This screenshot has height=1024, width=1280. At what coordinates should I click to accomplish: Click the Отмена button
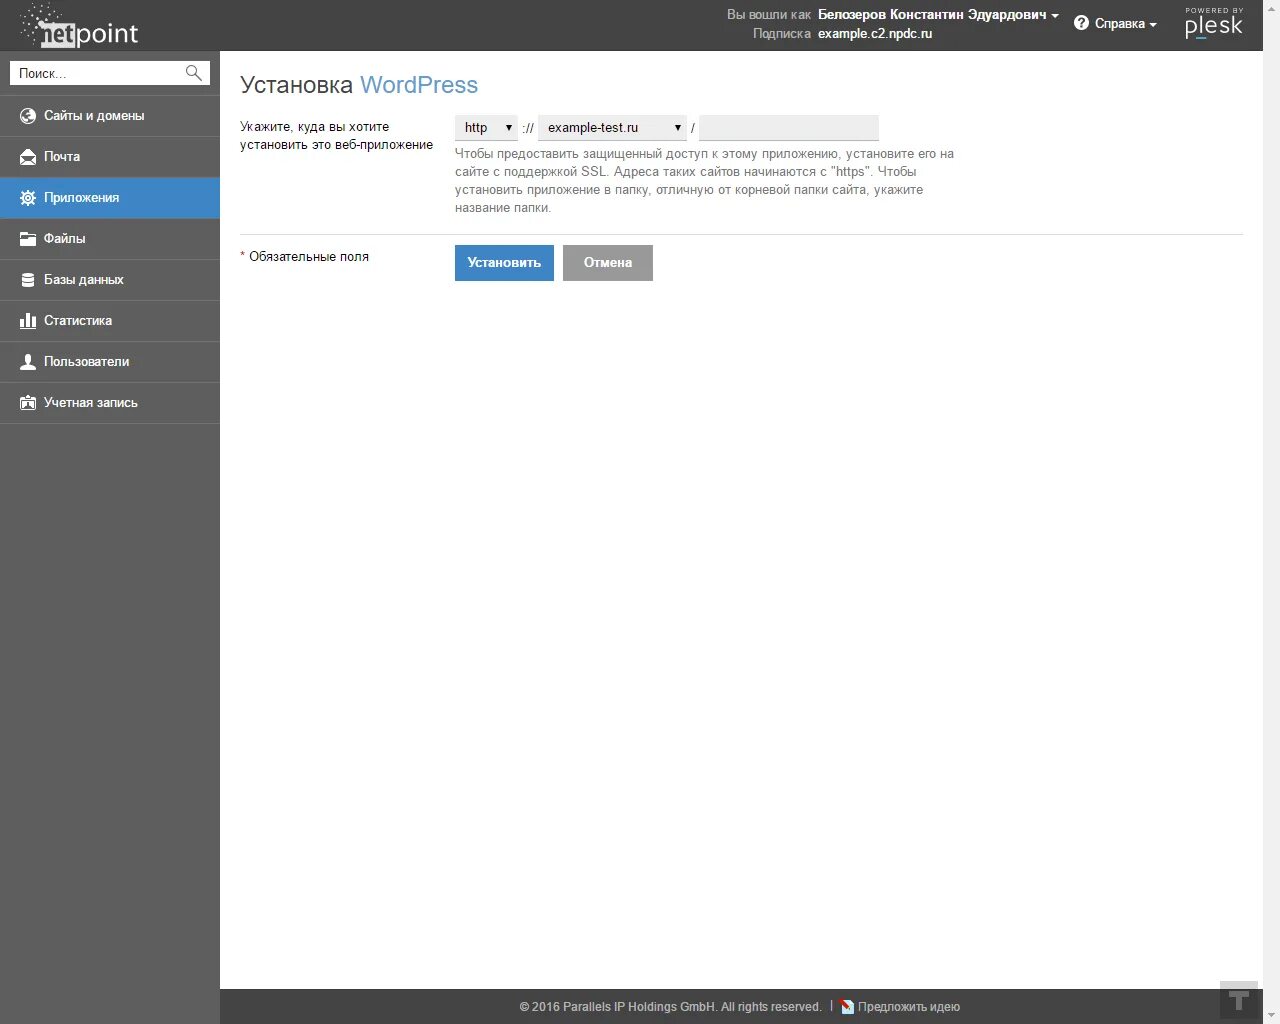click(x=608, y=263)
